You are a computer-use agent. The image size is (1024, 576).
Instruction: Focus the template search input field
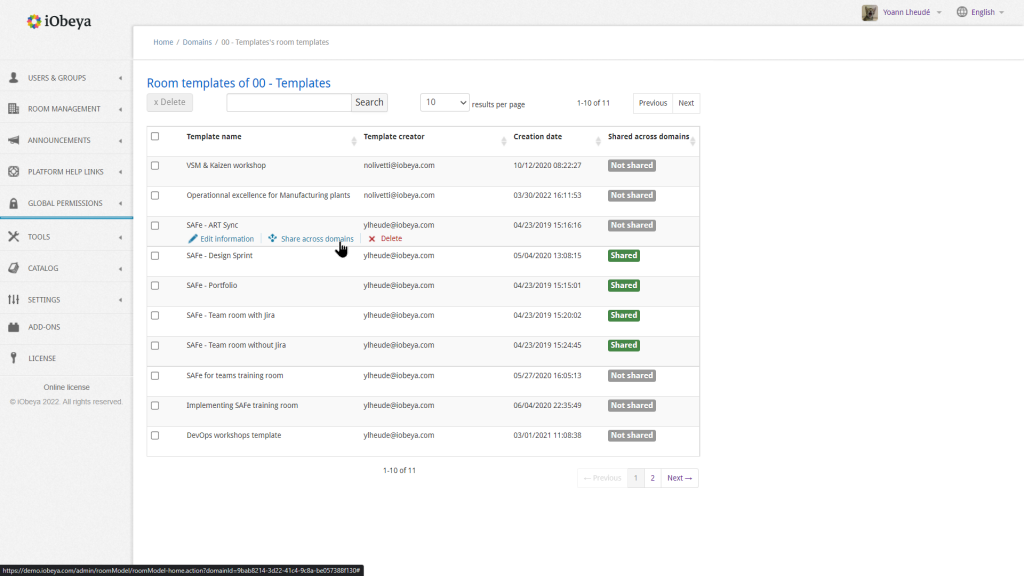[x=289, y=103]
